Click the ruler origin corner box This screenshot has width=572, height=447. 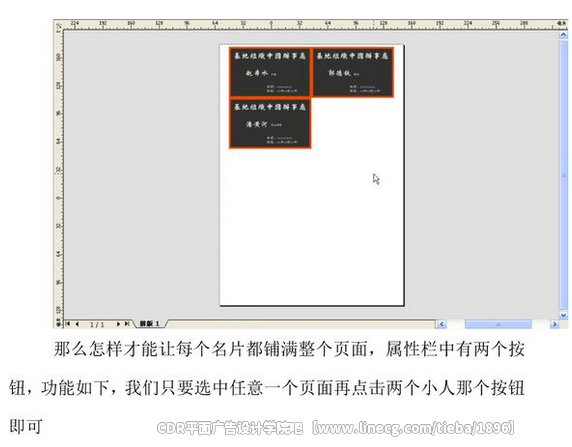click(x=58, y=26)
